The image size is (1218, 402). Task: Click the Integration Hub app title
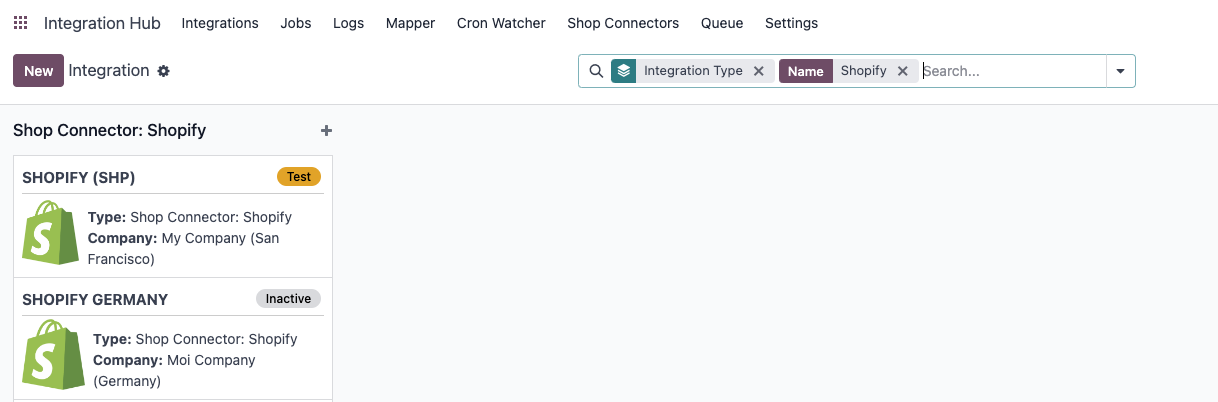pos(102,23)
